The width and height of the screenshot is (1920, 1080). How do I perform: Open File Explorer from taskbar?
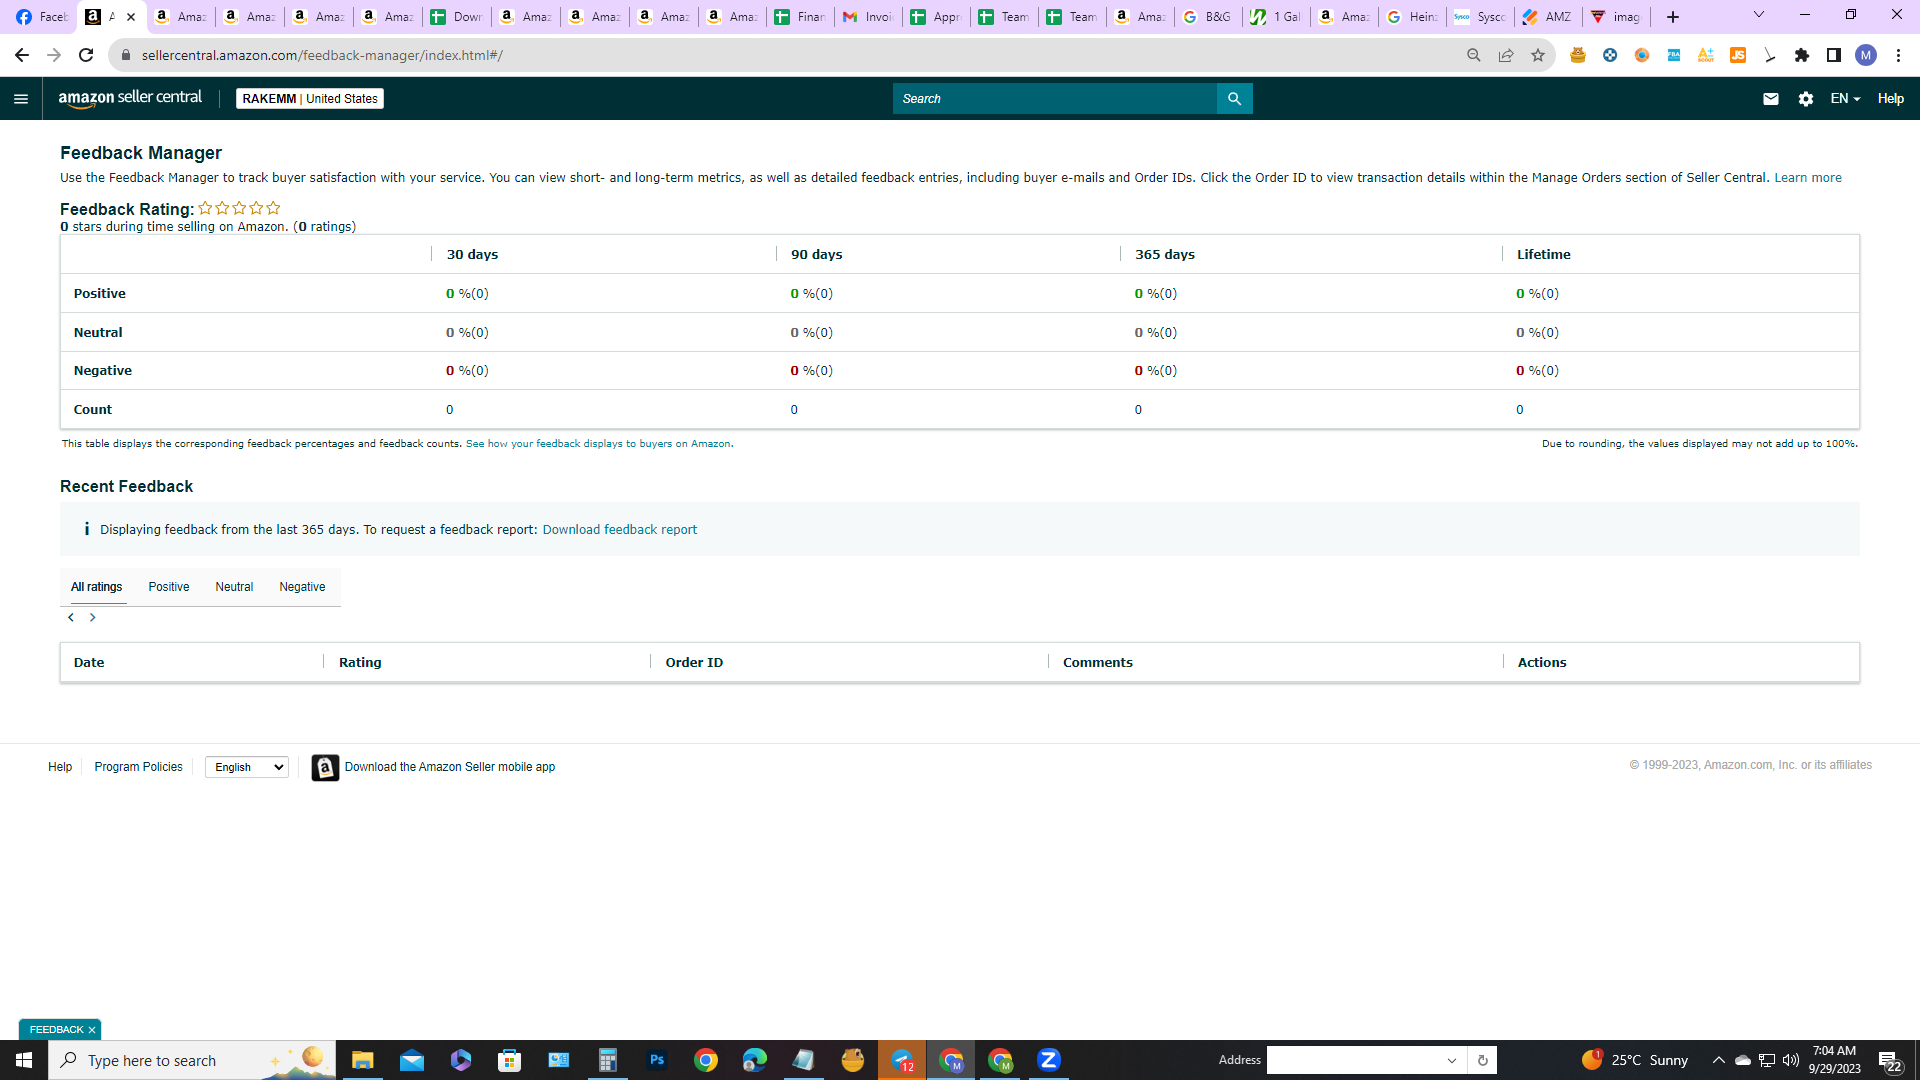pyautogui.click(x=362, y=1060)
